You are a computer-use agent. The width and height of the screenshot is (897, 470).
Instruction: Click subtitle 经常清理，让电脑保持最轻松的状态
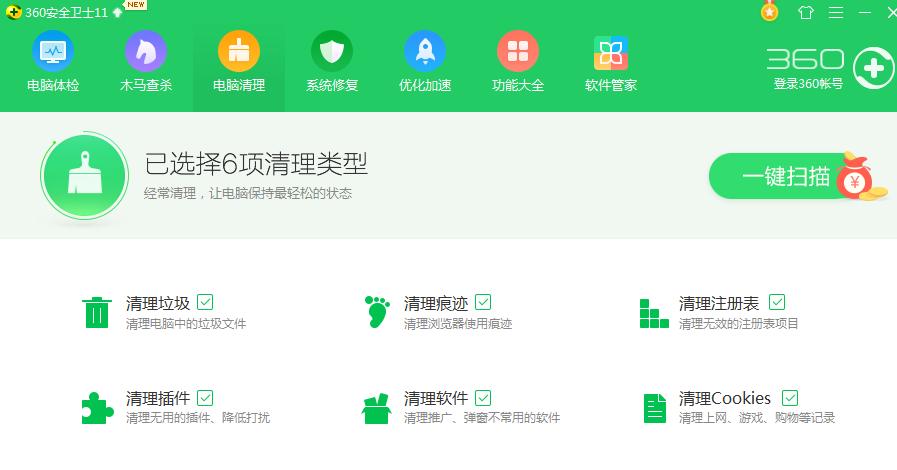click(x=248, y=193)
